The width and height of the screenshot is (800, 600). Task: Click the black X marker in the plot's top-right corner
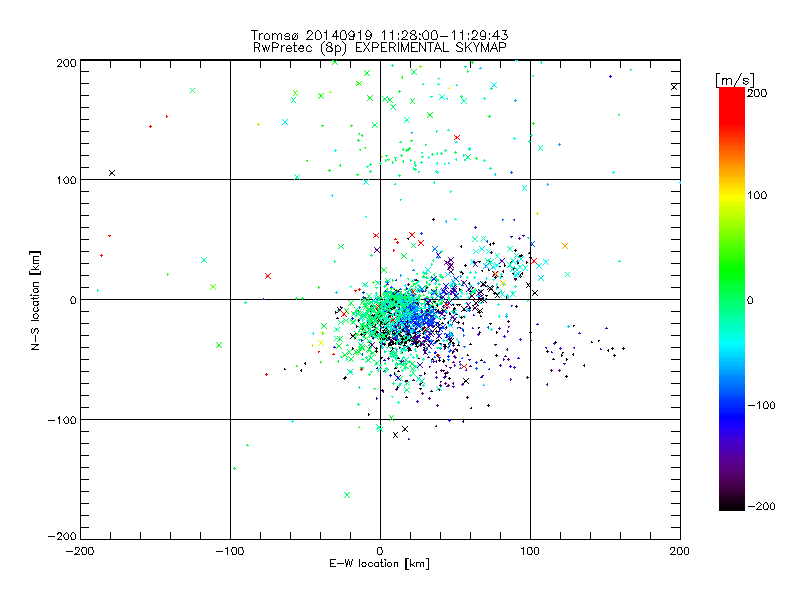[x=674, y=87]
